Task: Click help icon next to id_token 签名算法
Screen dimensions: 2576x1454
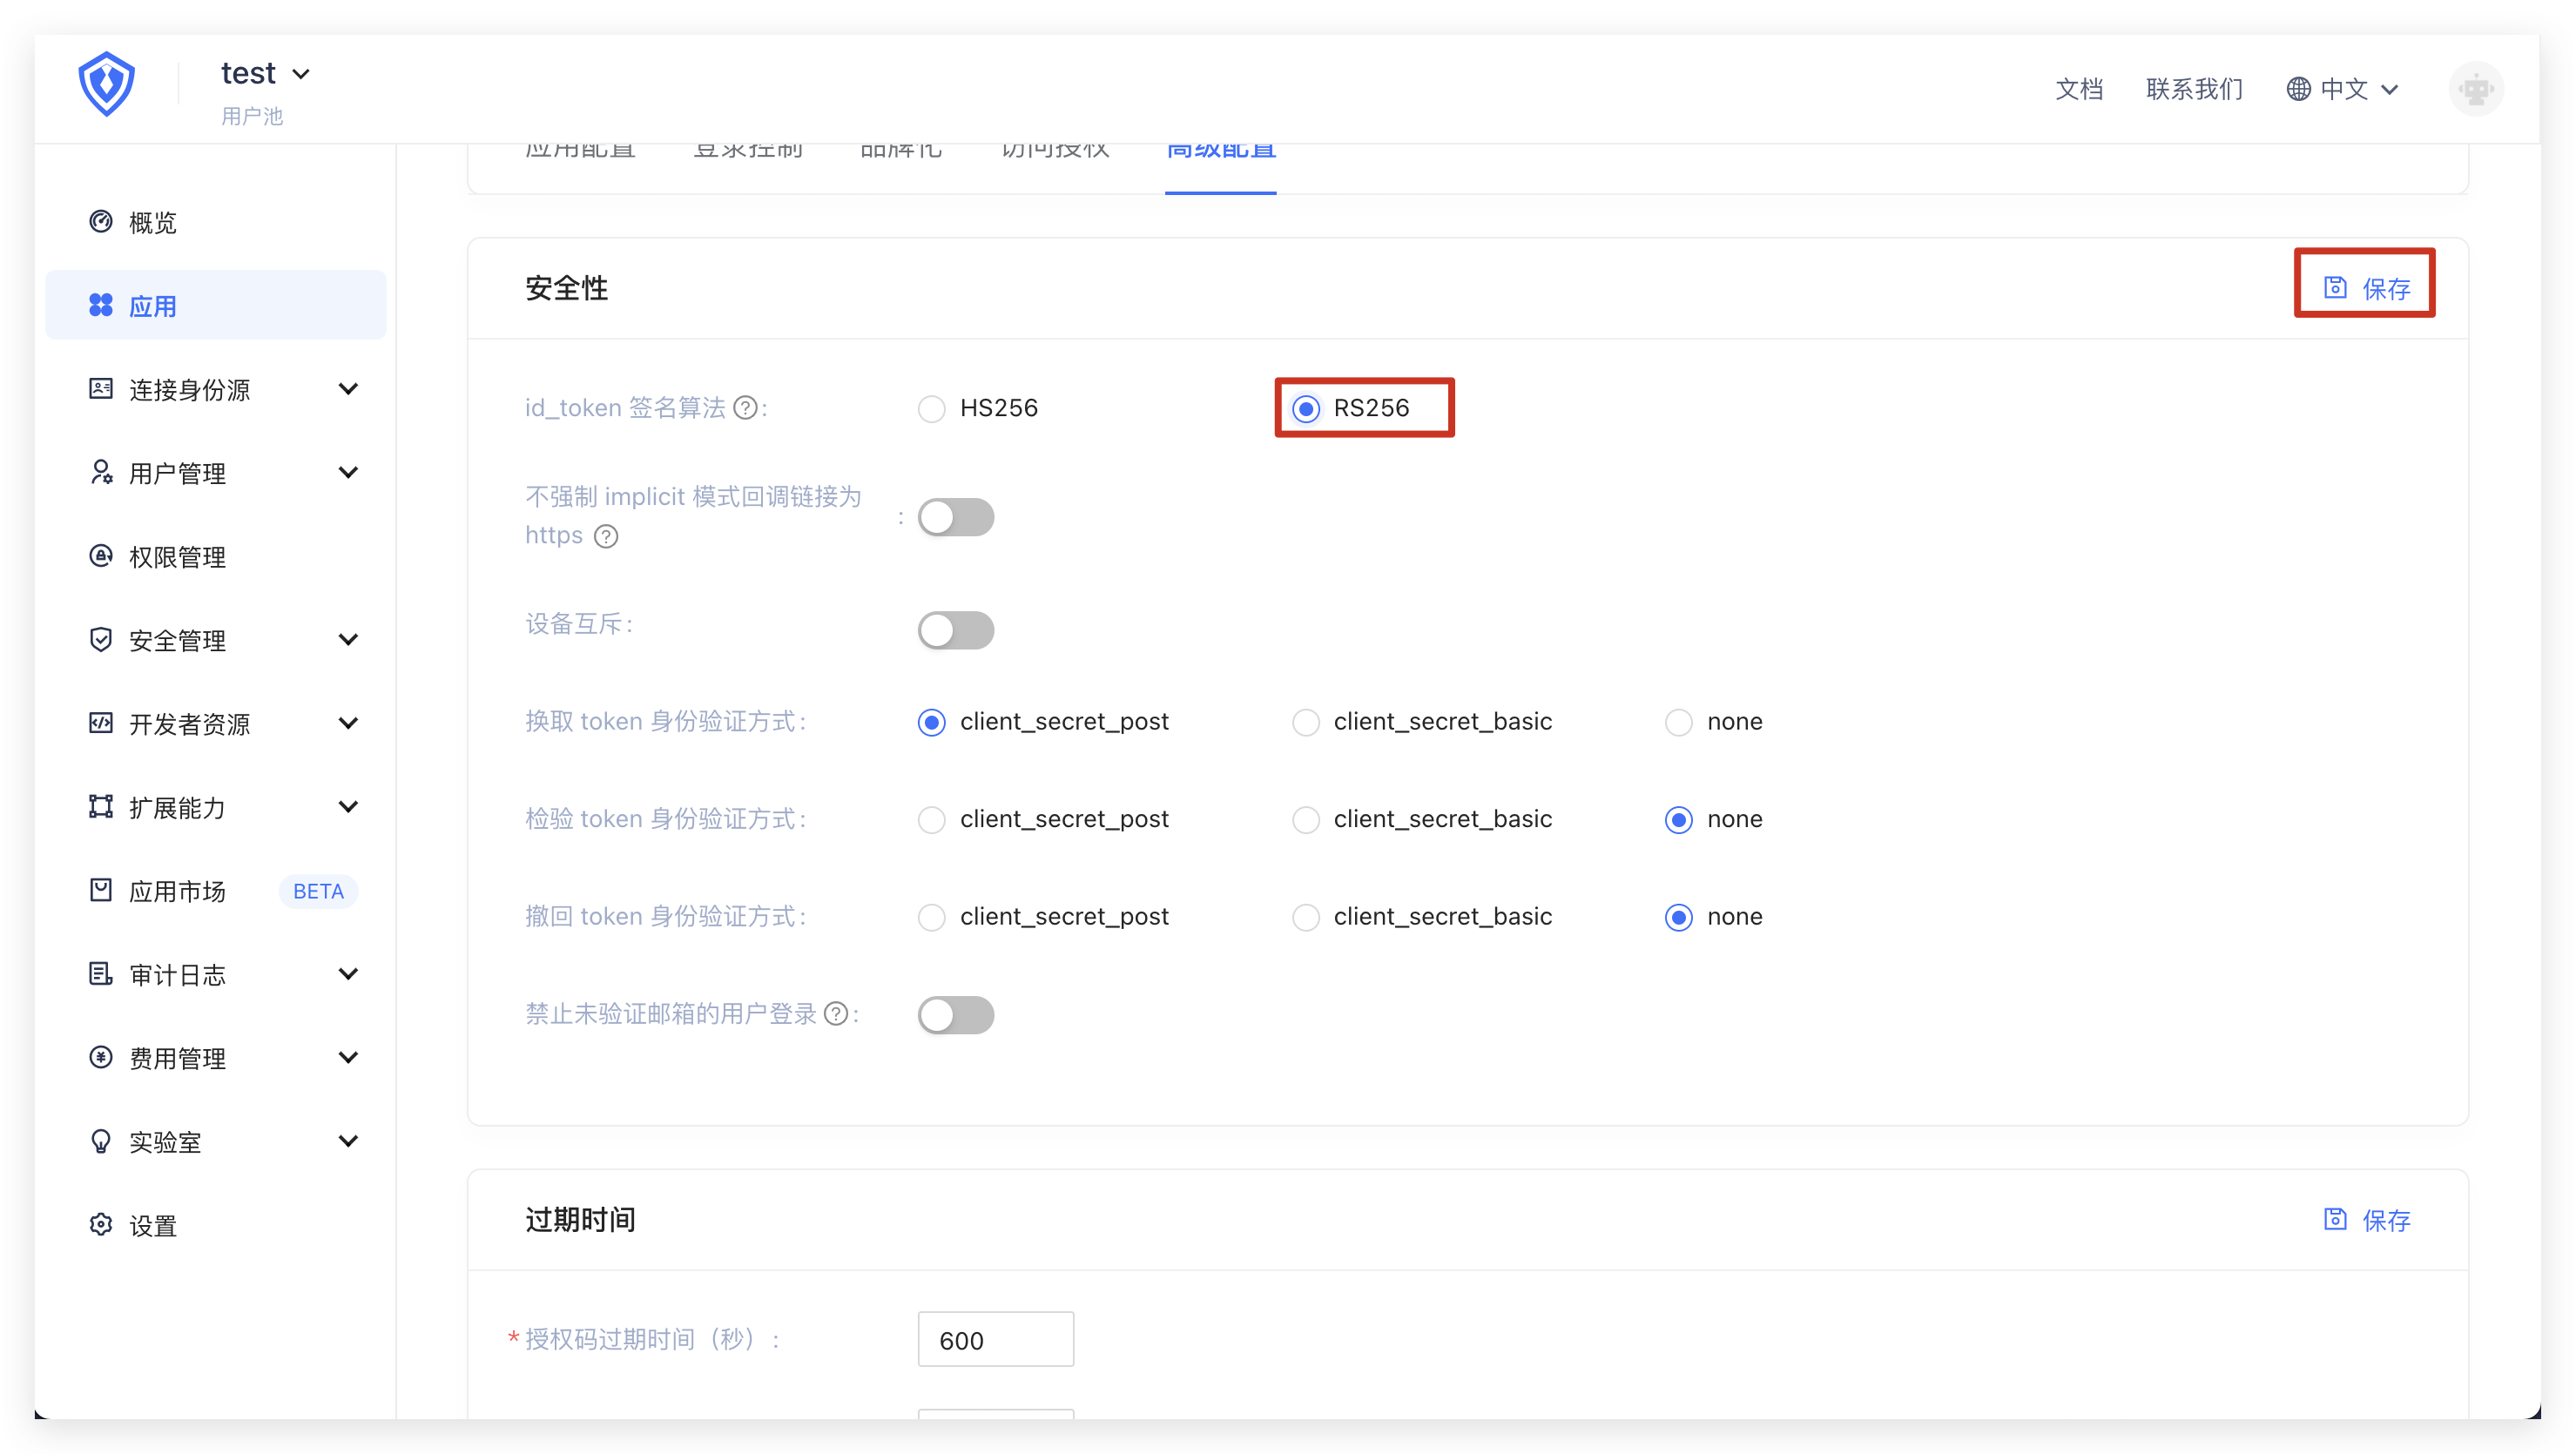Action: pos(745,408)
